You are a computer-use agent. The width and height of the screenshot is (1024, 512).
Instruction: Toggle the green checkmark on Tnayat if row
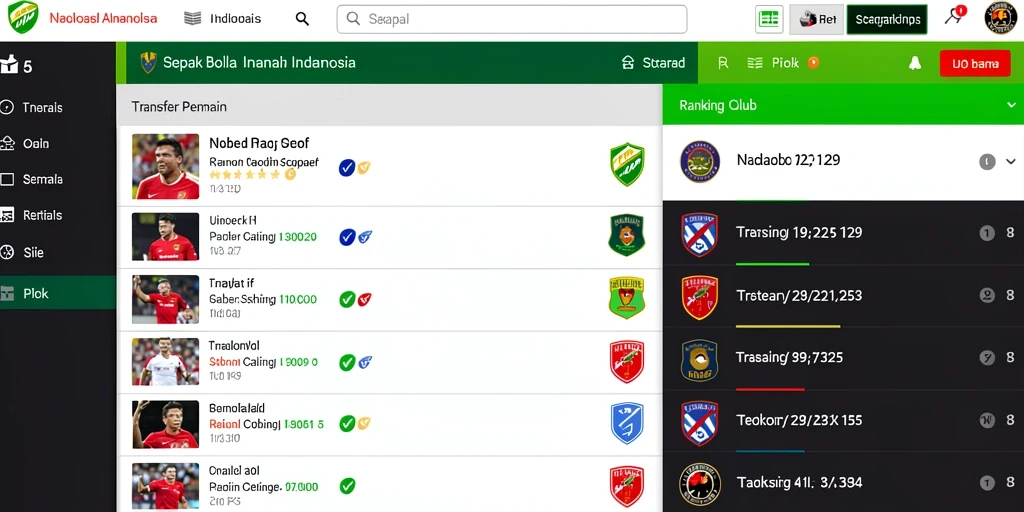(x=347, y=299)
